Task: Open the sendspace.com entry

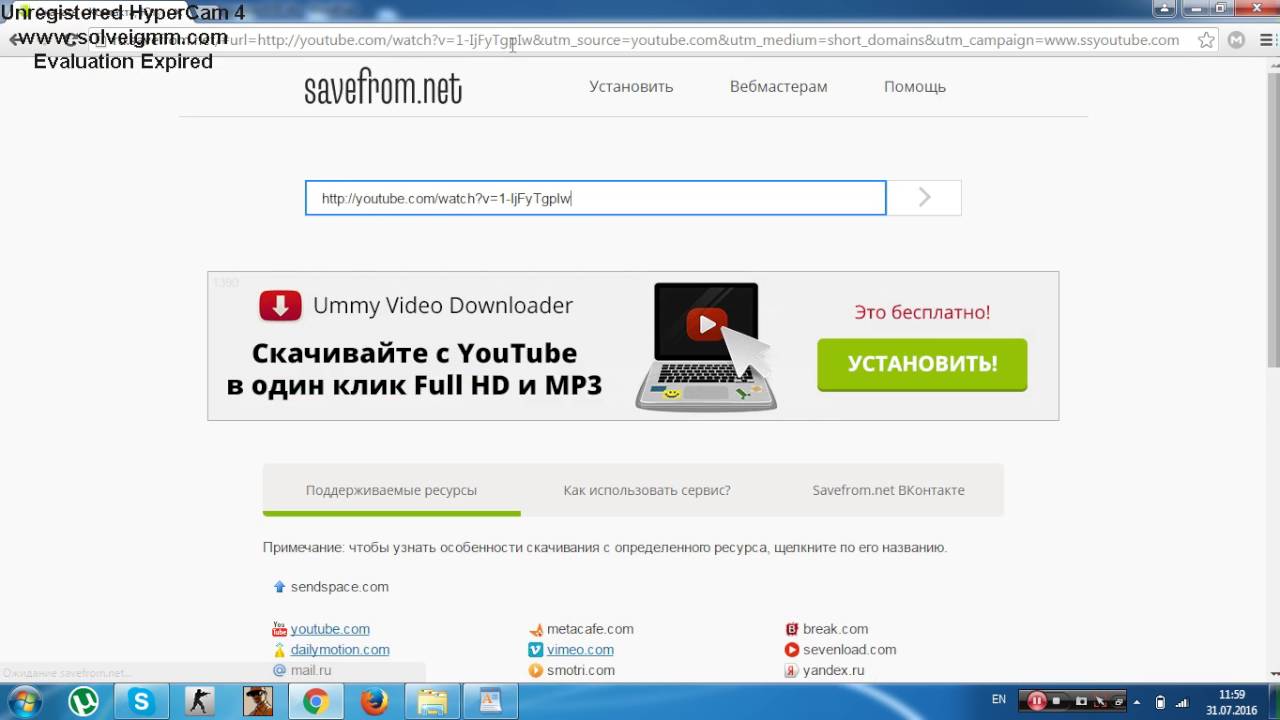Action: pos(340,587)
